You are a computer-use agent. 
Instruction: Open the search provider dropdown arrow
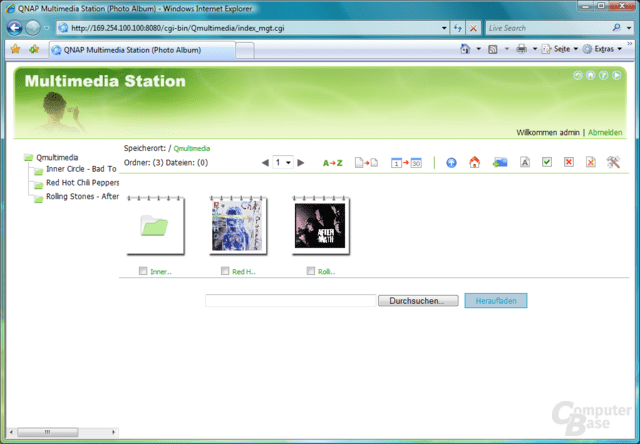coord(629,28)
